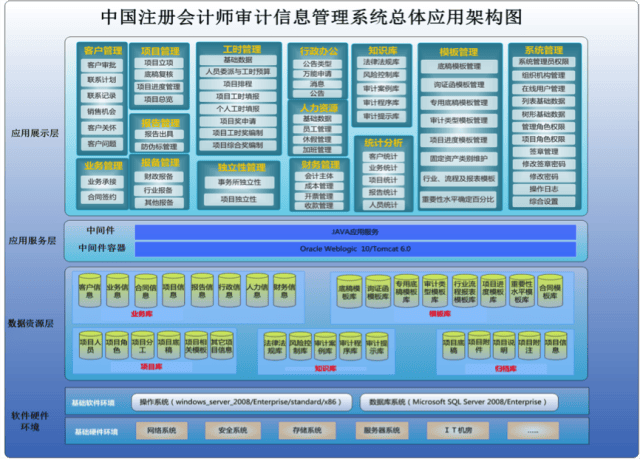Image resolution: width=640 pixels, height=459 pixels.
Task: Select 项目立项 under 项目管理
Action: tap(159, 63)
